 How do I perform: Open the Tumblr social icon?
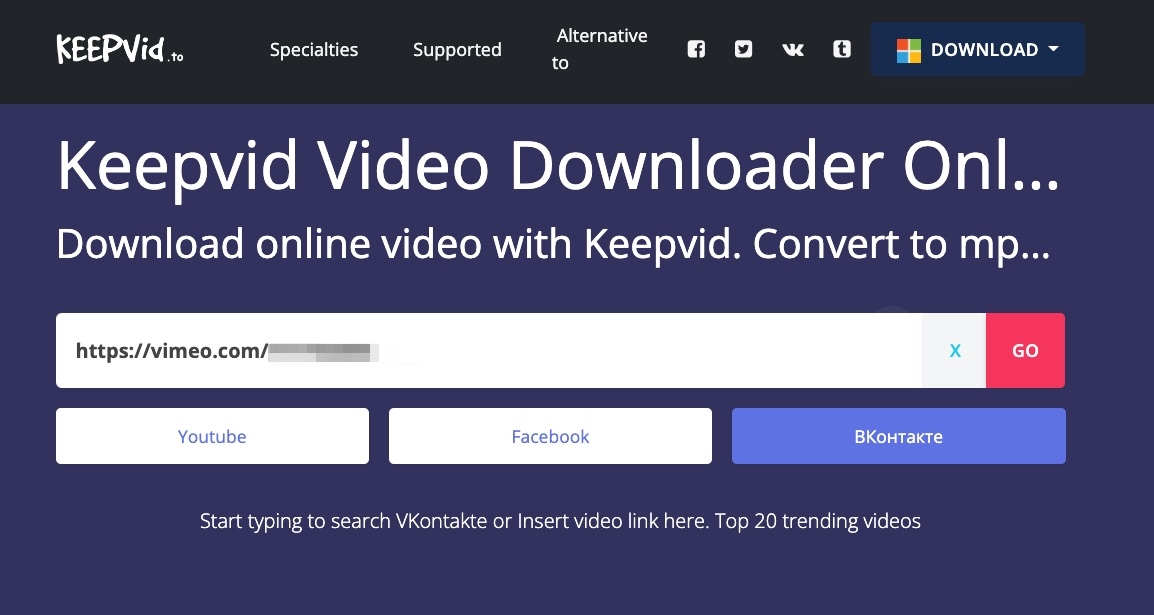[x=842, y=49]
